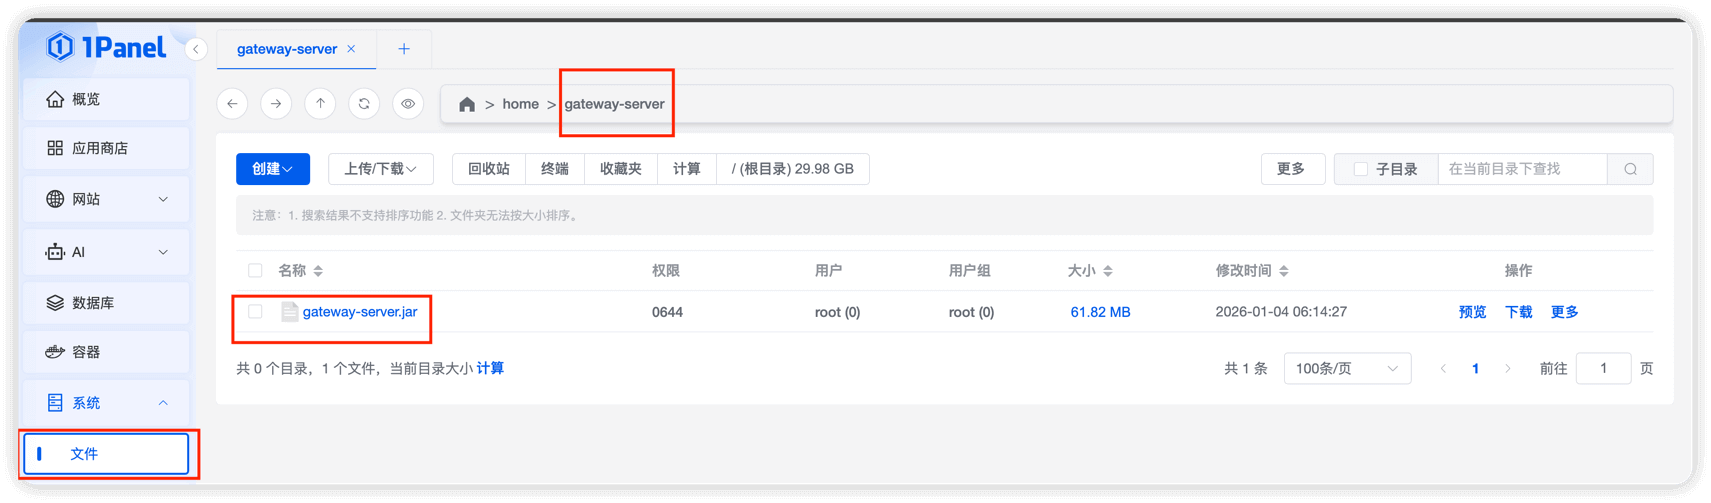Click the search field 在当前目录下查找
This screenshot has width=1711, height=503.
point(1520,169)
